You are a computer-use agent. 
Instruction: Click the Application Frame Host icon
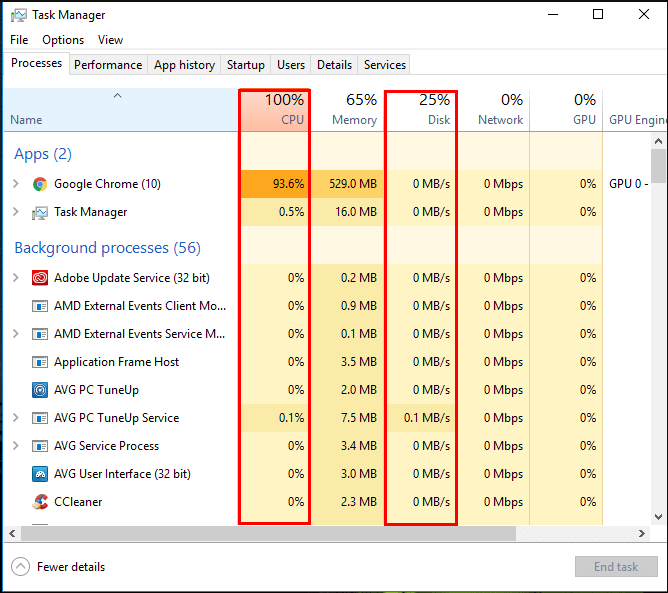point(40,362)
